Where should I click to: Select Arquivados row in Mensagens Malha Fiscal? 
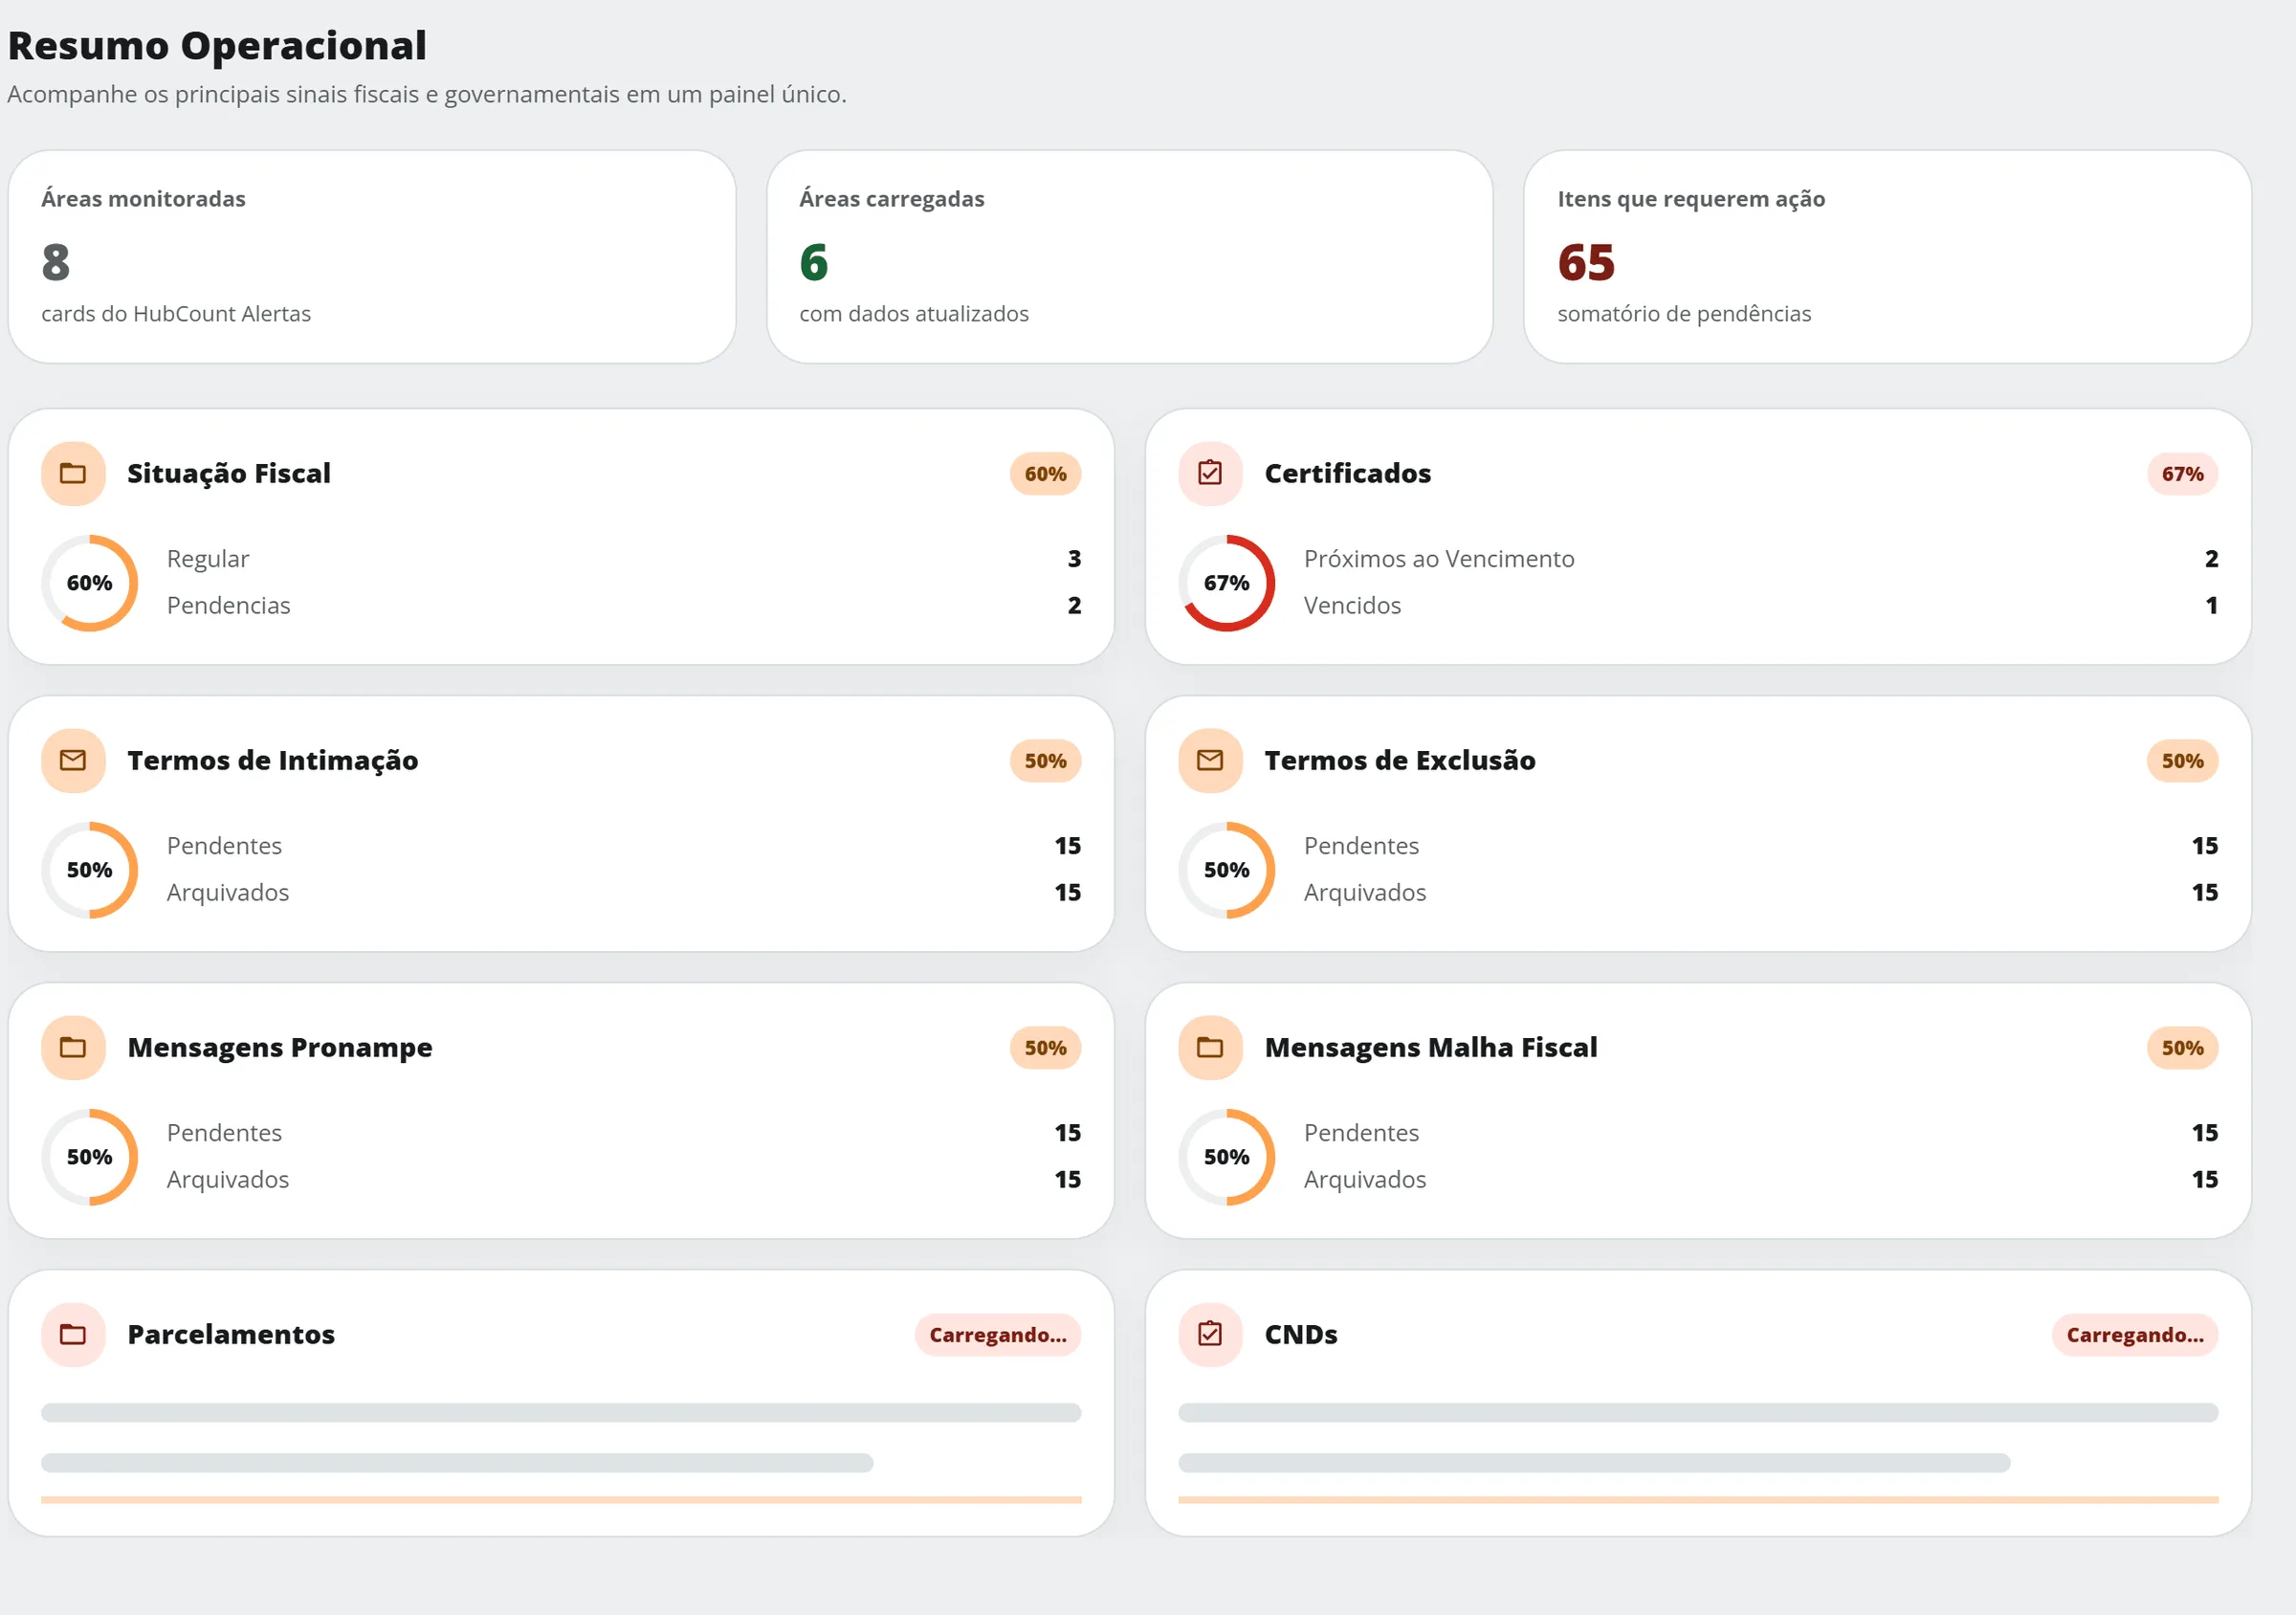tap(1761, 1180)
